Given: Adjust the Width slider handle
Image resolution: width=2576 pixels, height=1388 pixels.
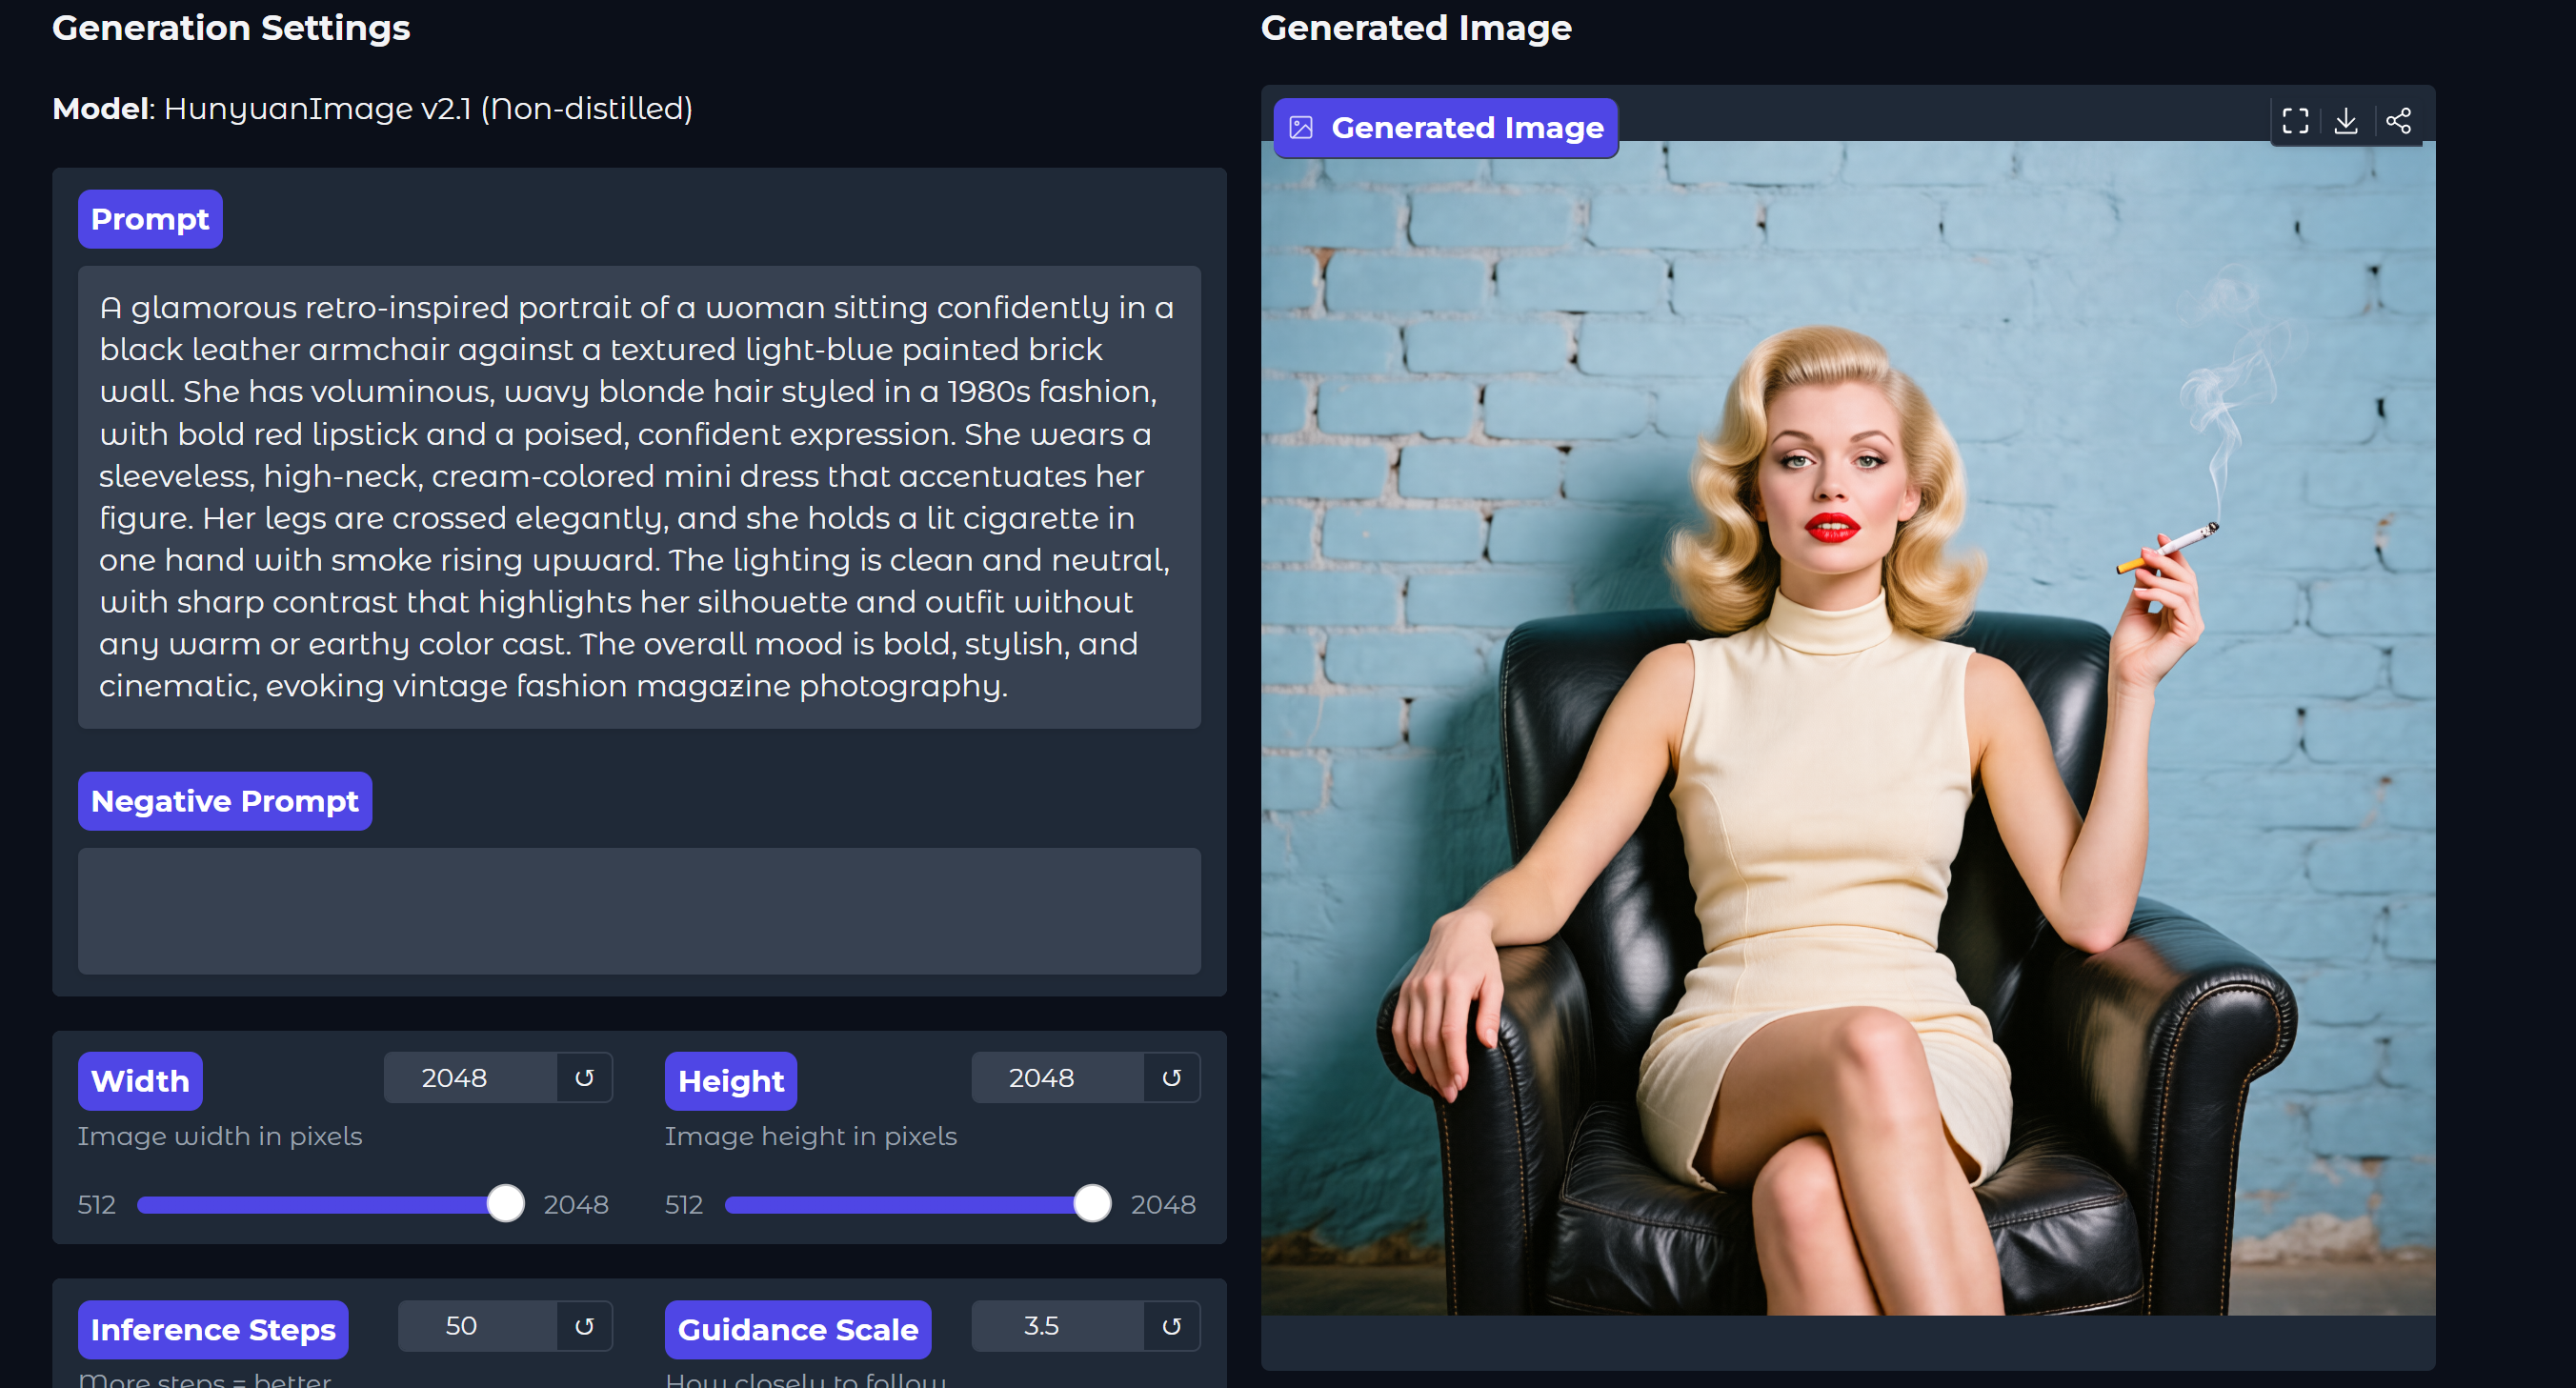Looking at the screenshot, I should point(505,1203).
